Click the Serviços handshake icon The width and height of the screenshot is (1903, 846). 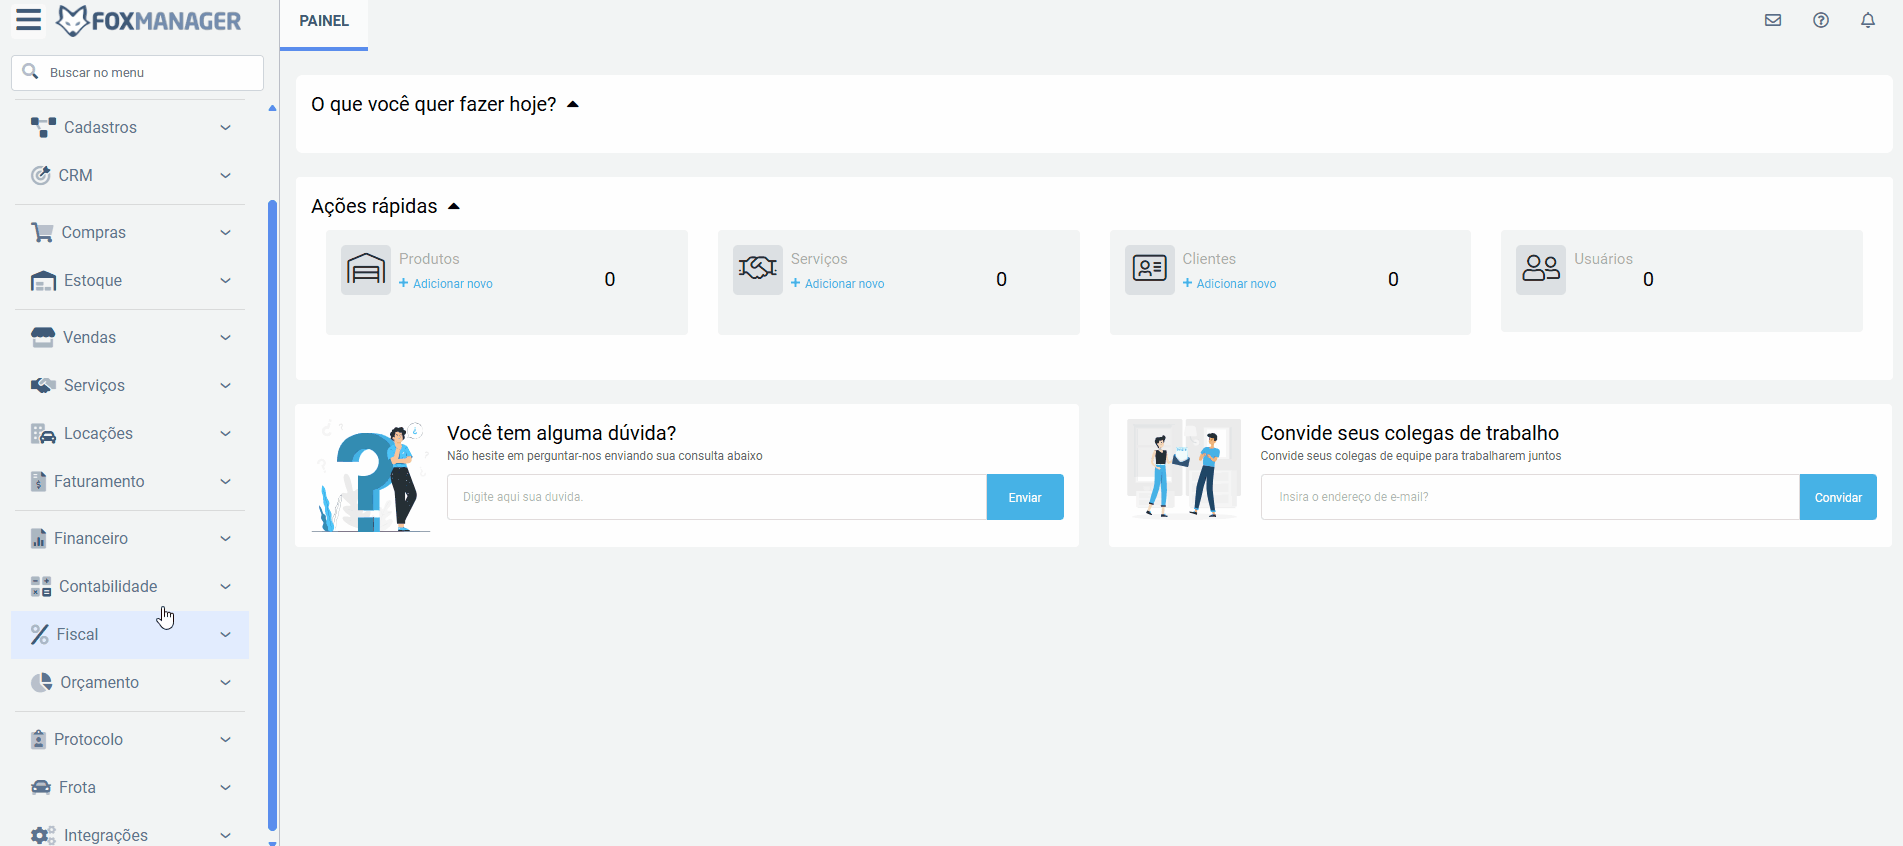tap(757, 269)
